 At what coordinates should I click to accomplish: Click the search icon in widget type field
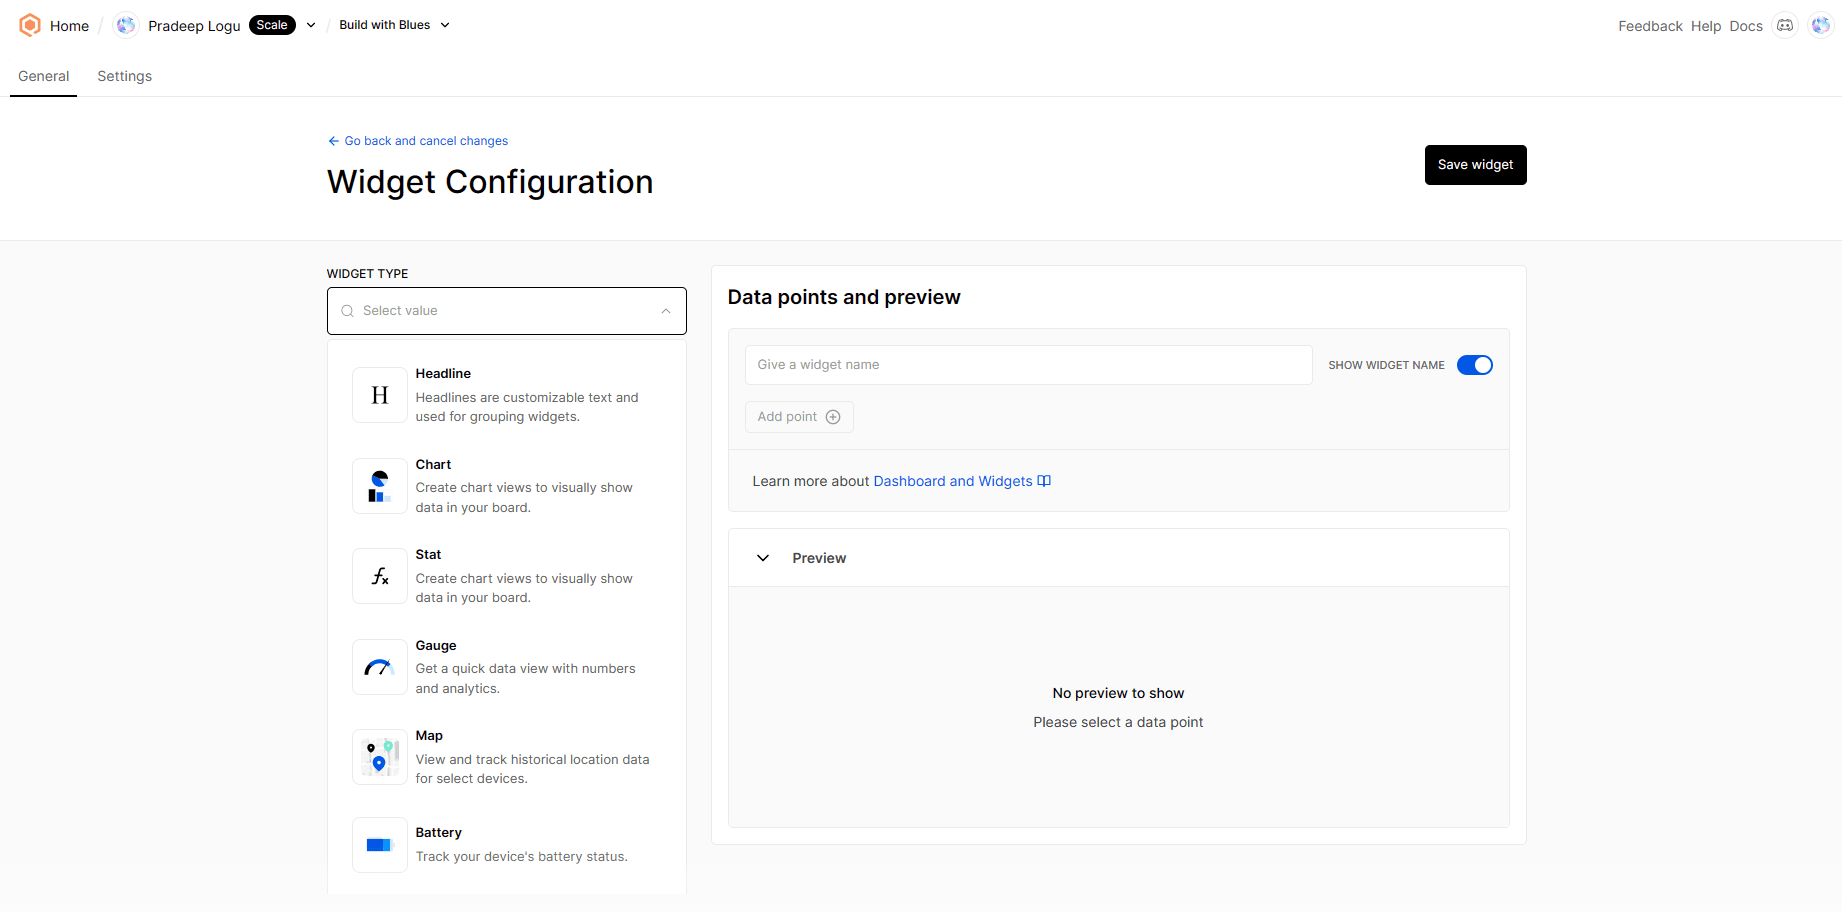pos(348,311)
